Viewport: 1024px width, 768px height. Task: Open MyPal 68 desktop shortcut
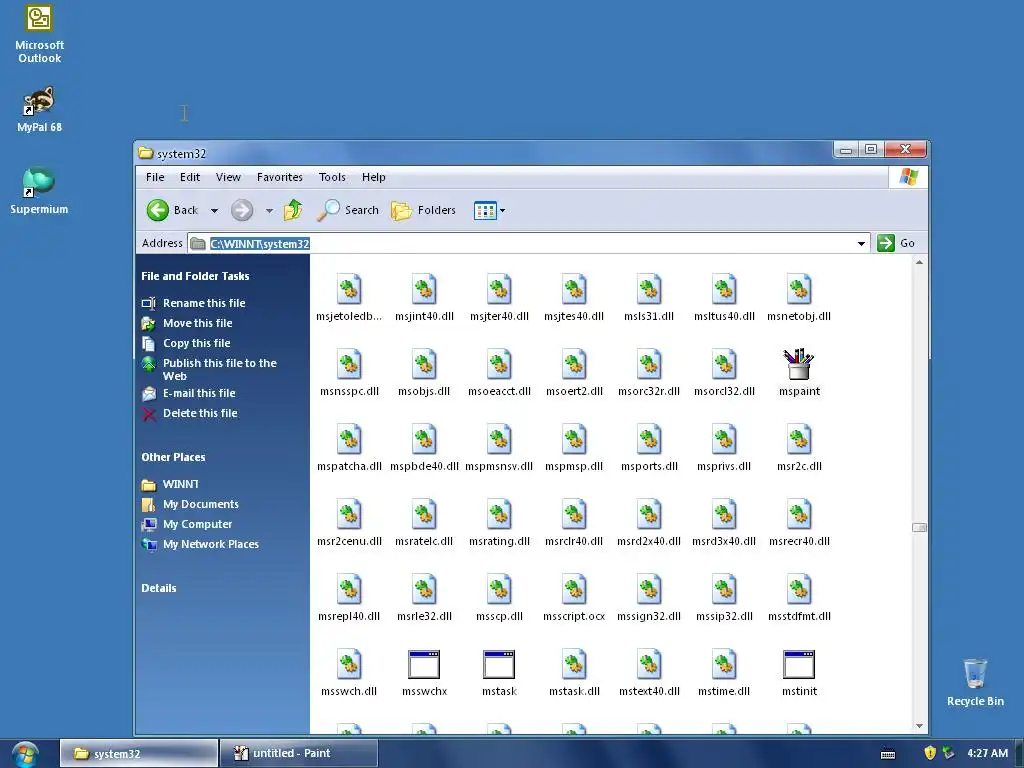click(x=39, y=109)
